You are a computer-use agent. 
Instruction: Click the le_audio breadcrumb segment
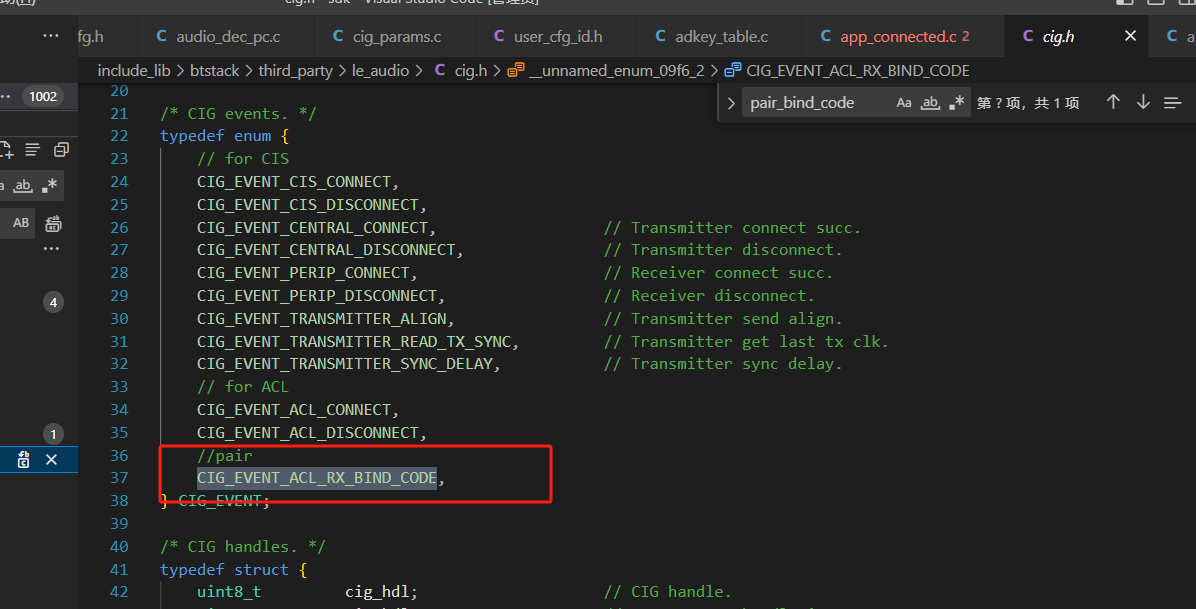381,71
